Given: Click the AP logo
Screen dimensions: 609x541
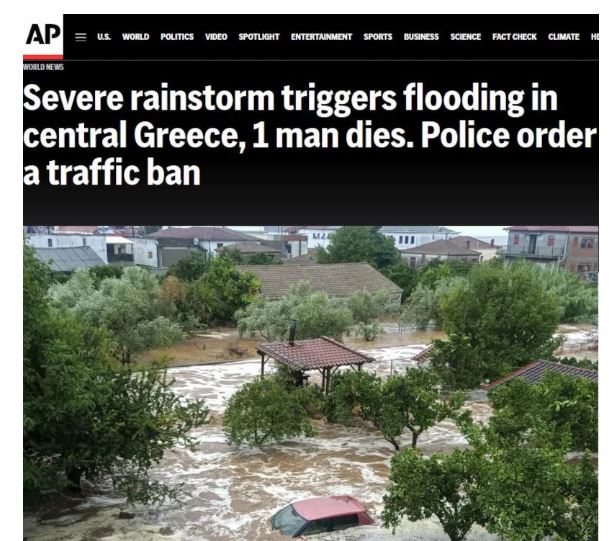Looking at the screenshot, I should (43, 37).
